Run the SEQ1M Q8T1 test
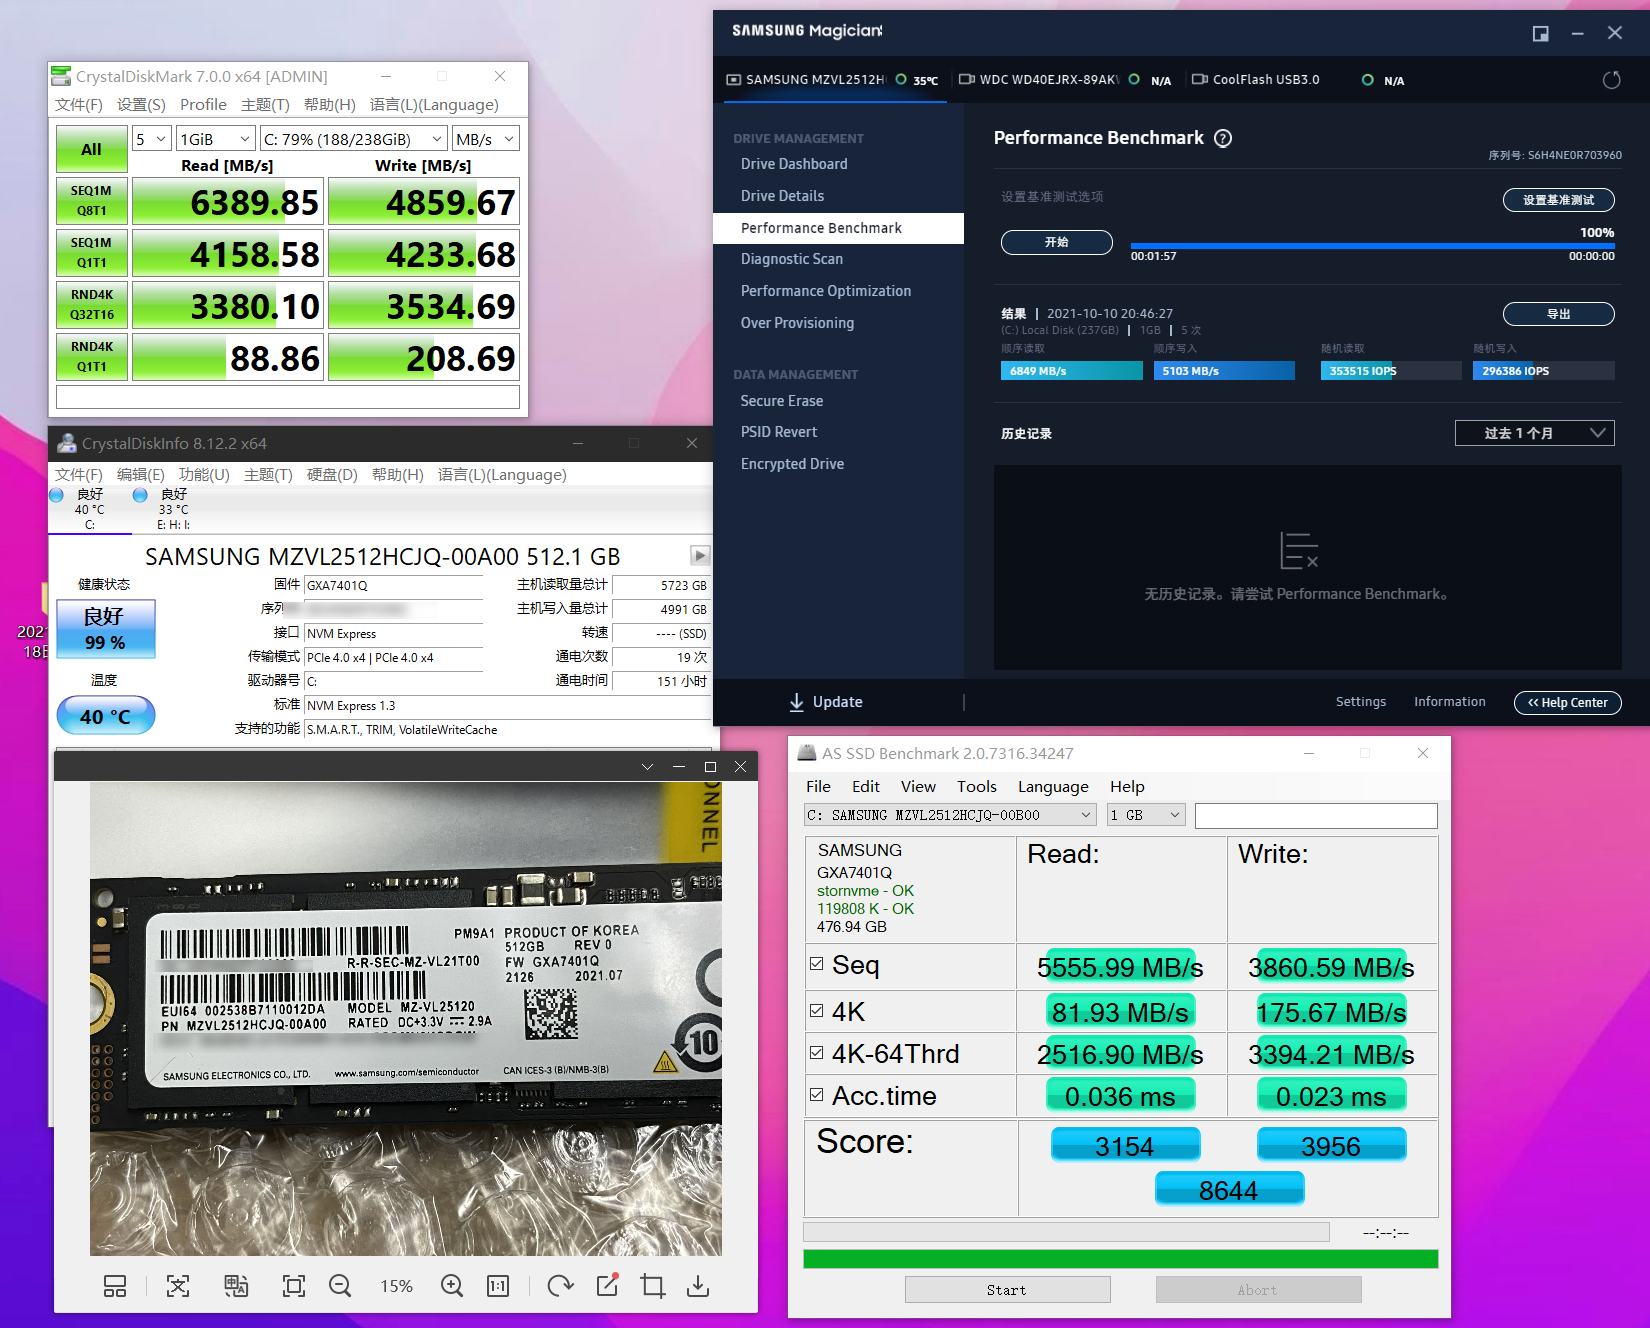 point(91,201)
